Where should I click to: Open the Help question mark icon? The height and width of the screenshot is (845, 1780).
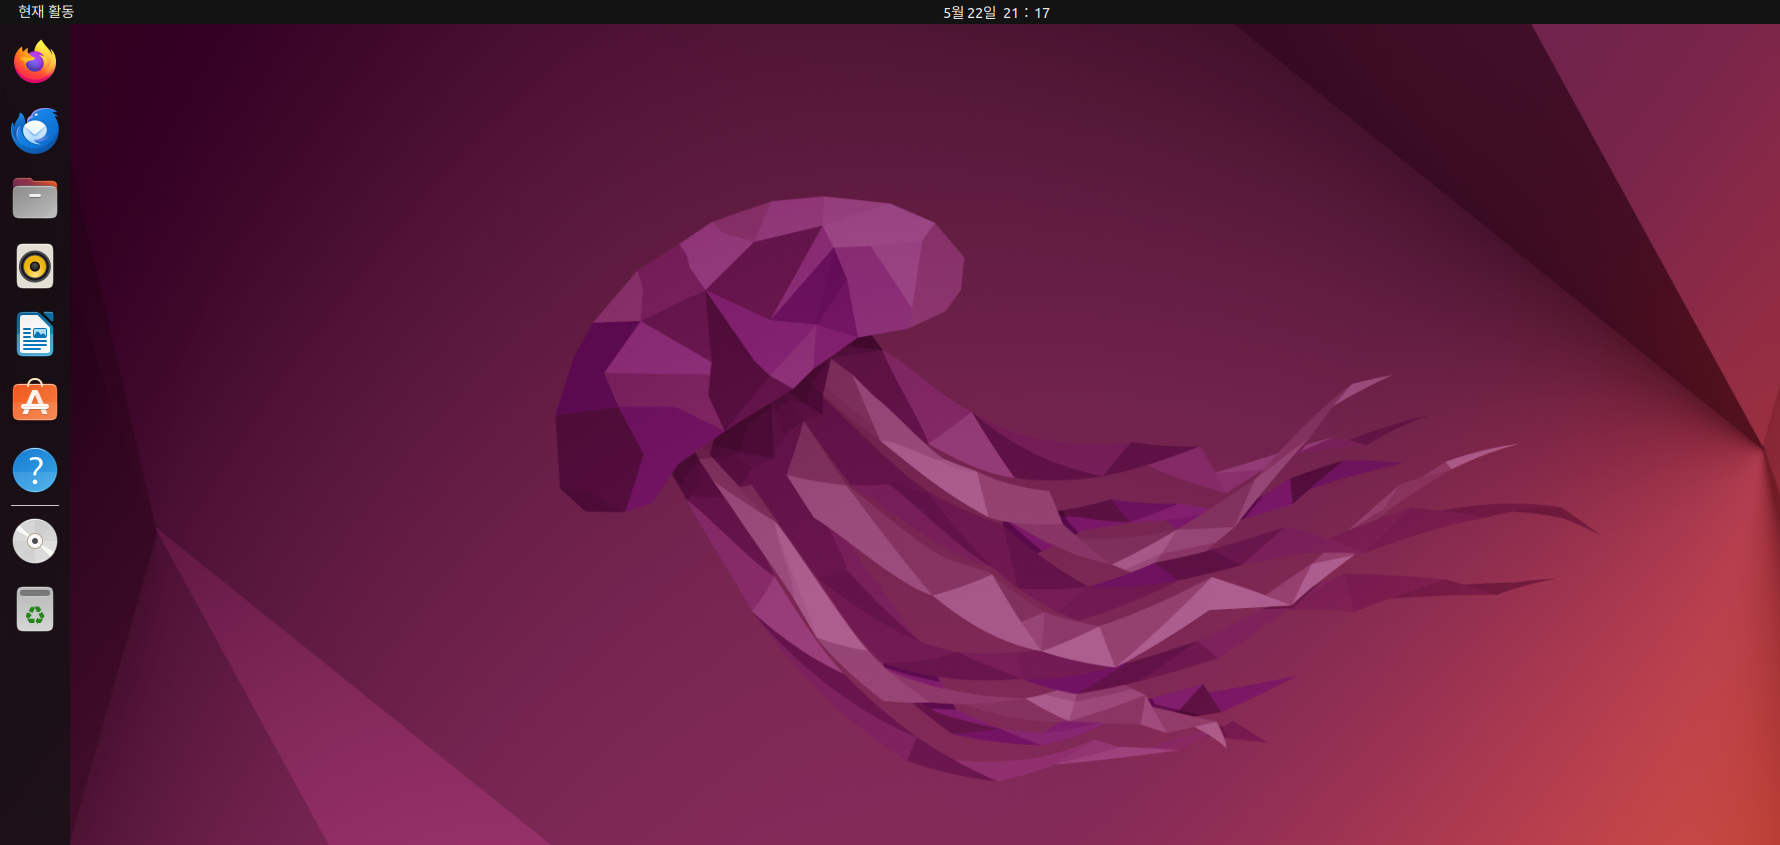click(35, 470)
